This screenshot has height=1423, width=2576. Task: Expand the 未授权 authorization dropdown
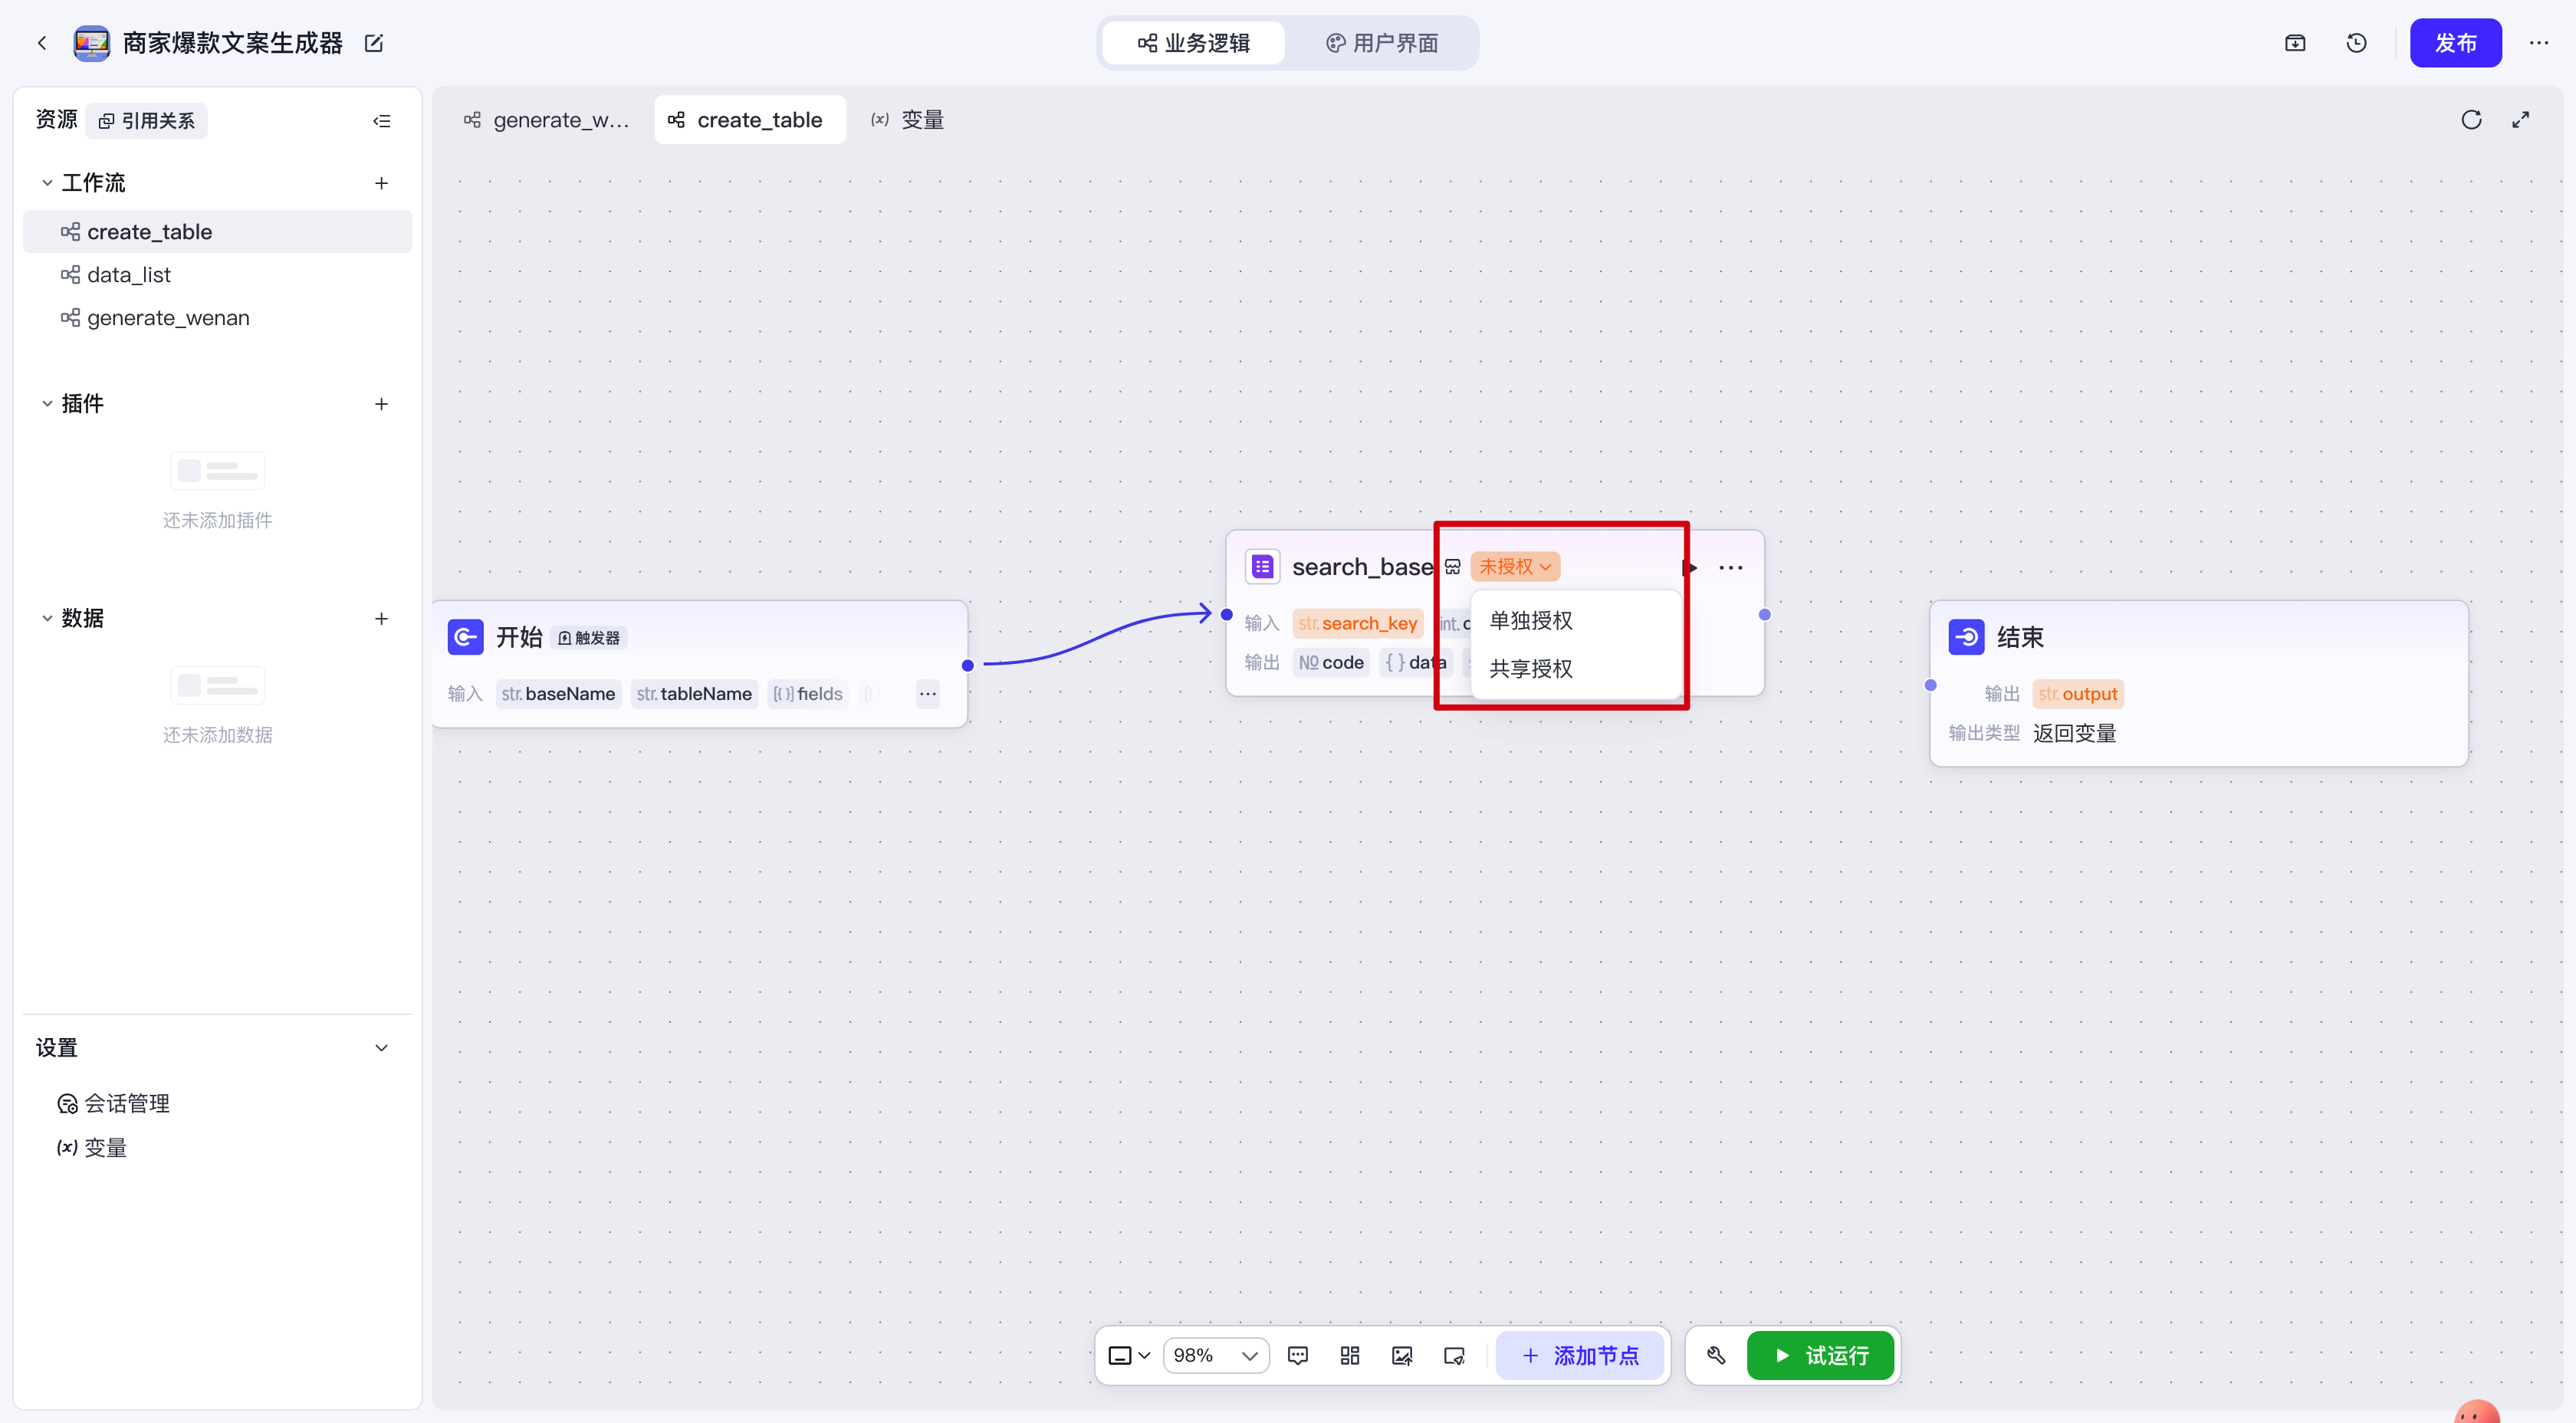[1514, 567]
